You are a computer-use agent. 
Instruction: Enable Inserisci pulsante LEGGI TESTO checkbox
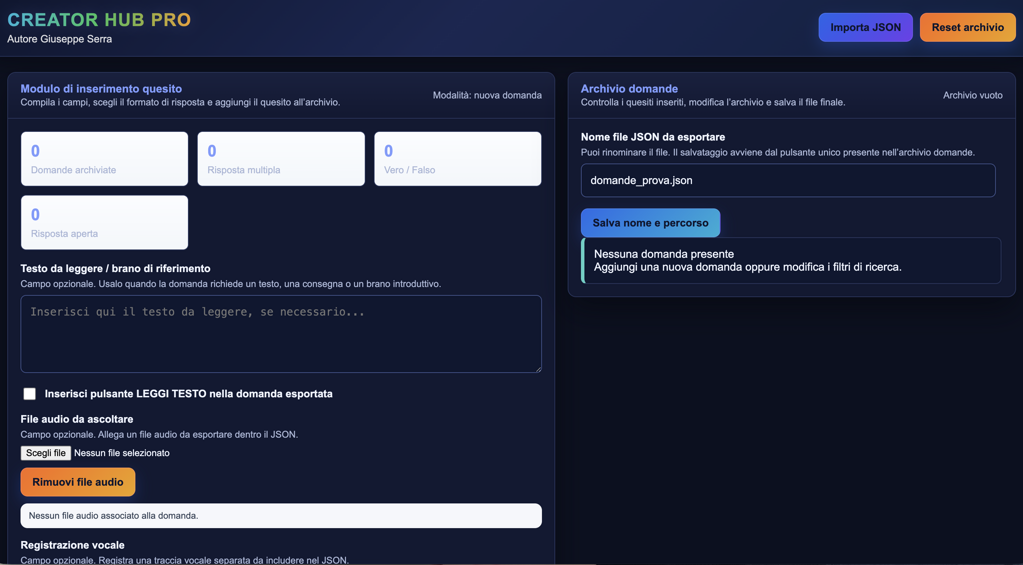29,393
